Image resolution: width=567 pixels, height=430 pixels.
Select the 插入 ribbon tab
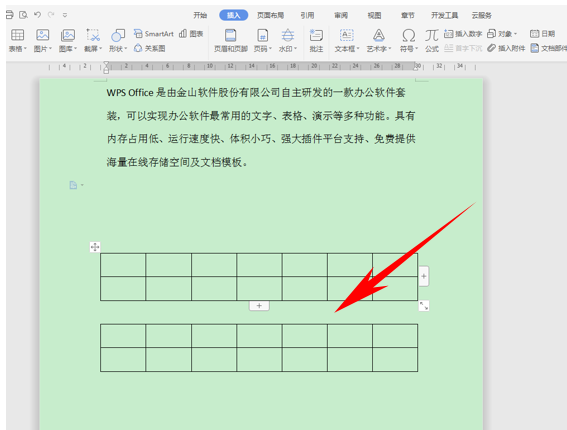click(x=234, y=15)
